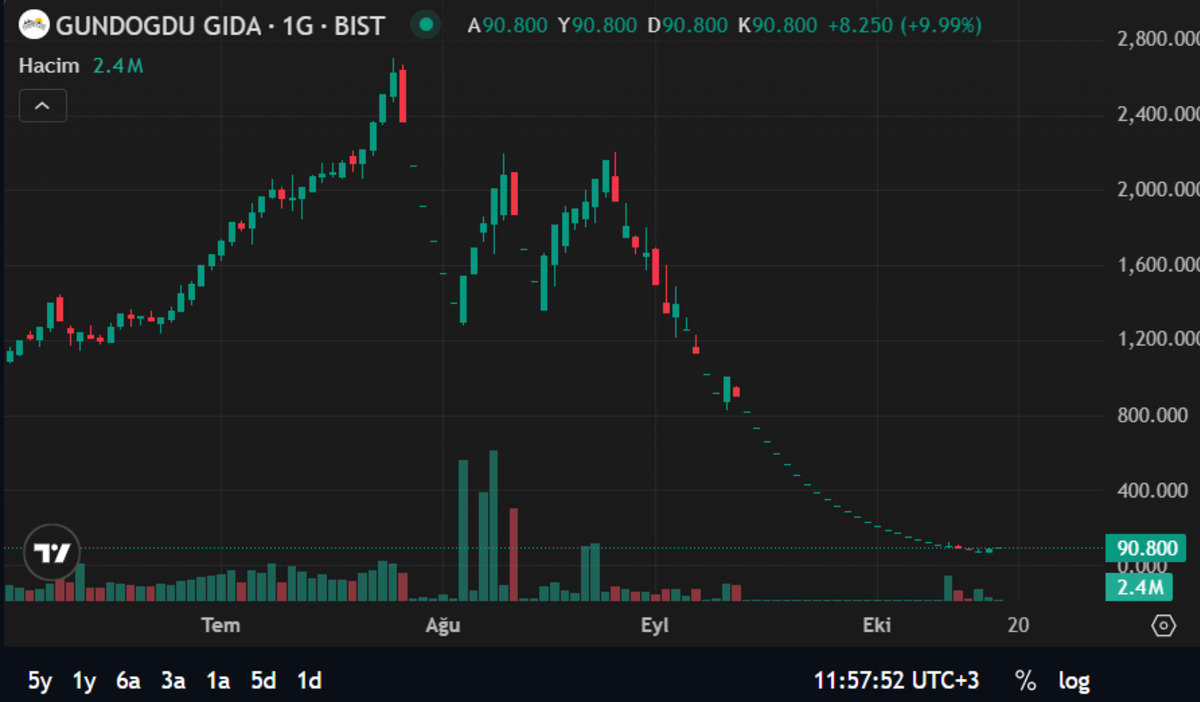
Task: Toggle logarithmic scale mode
Action: click(1074, 681)
